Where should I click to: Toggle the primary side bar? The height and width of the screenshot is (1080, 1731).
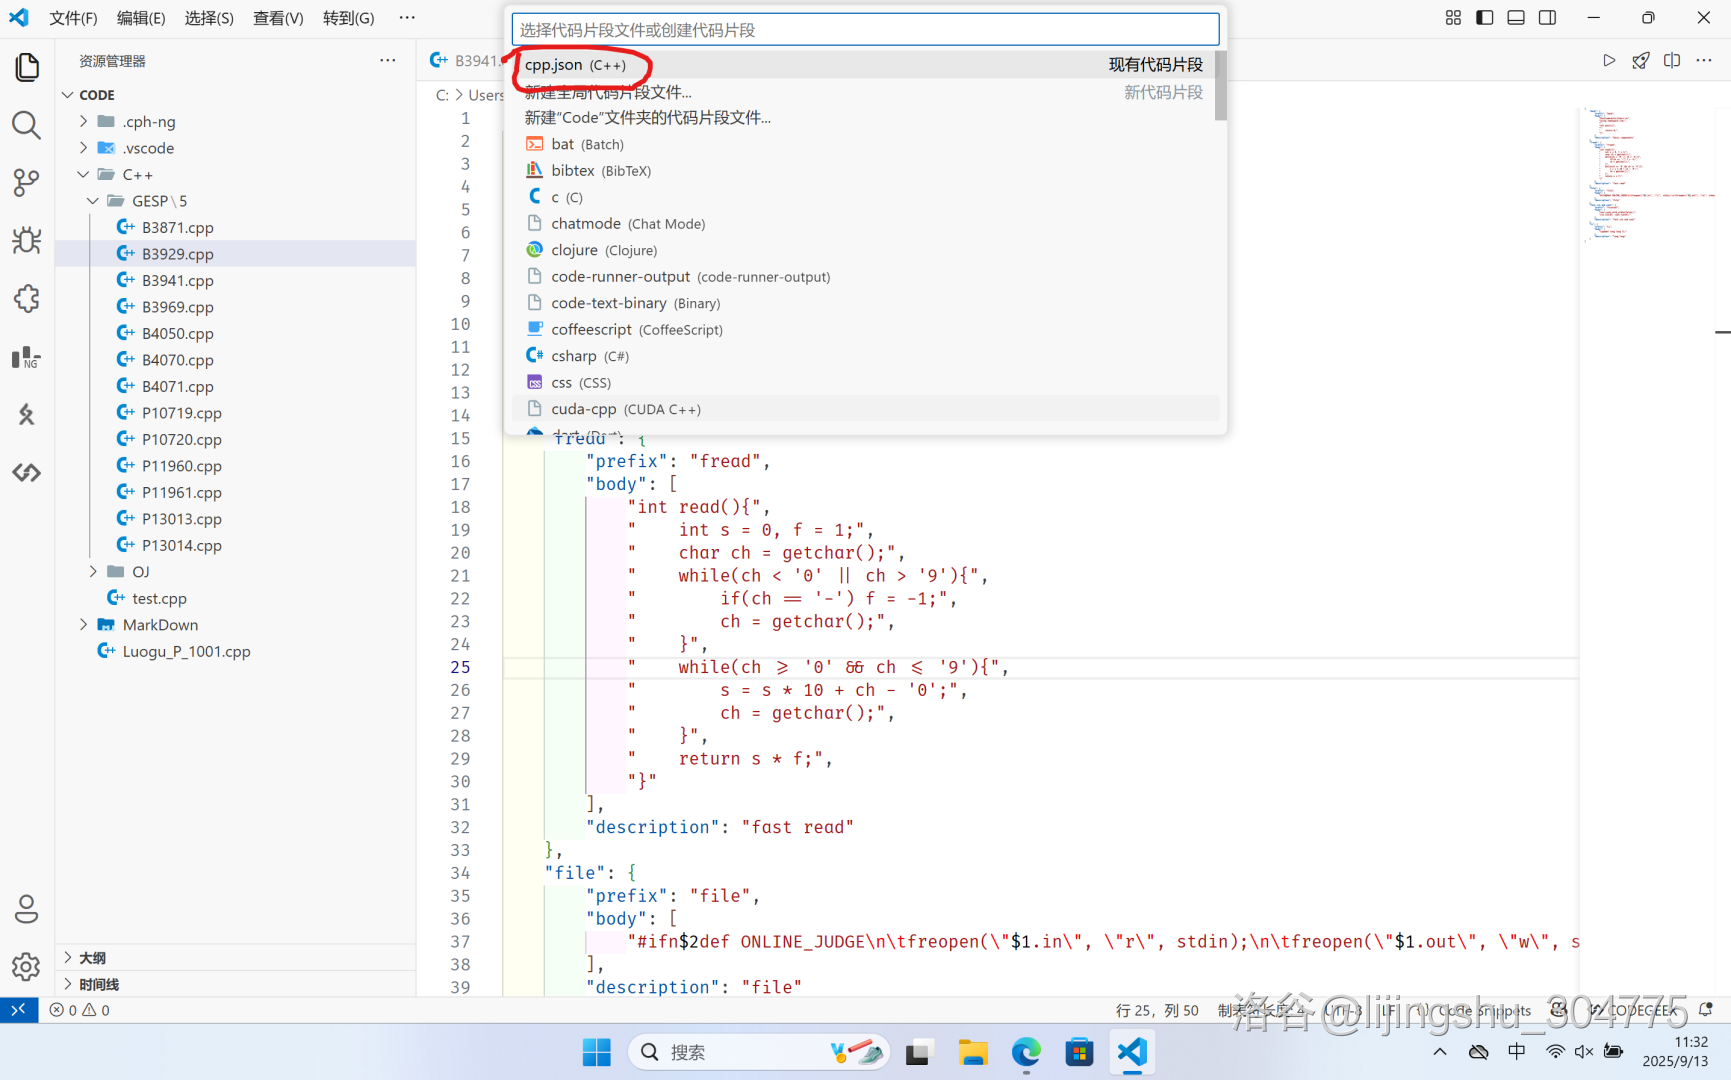(1485, 18)
